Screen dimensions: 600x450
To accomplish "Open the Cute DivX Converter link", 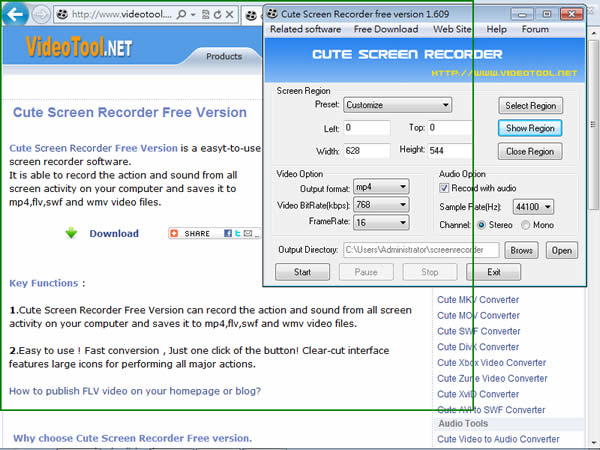I will point(478,347).
